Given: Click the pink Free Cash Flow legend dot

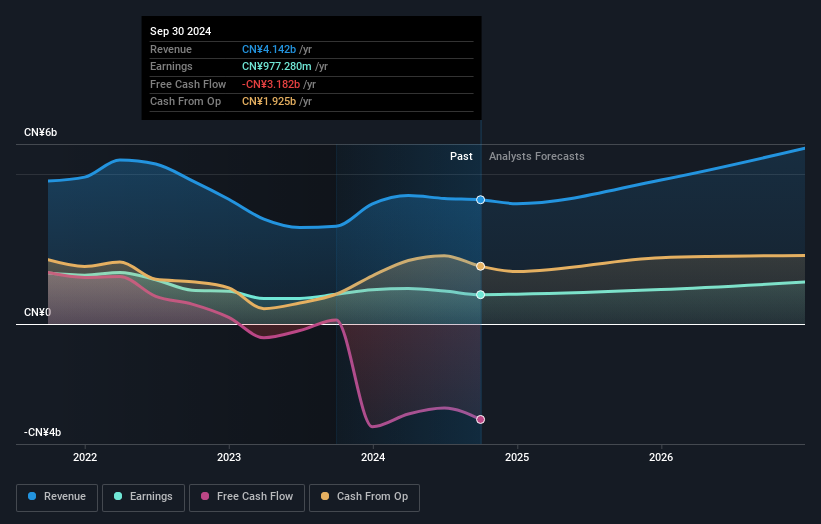Looking at the screenshot, I should pyautogui.click(x=205, y=496).
